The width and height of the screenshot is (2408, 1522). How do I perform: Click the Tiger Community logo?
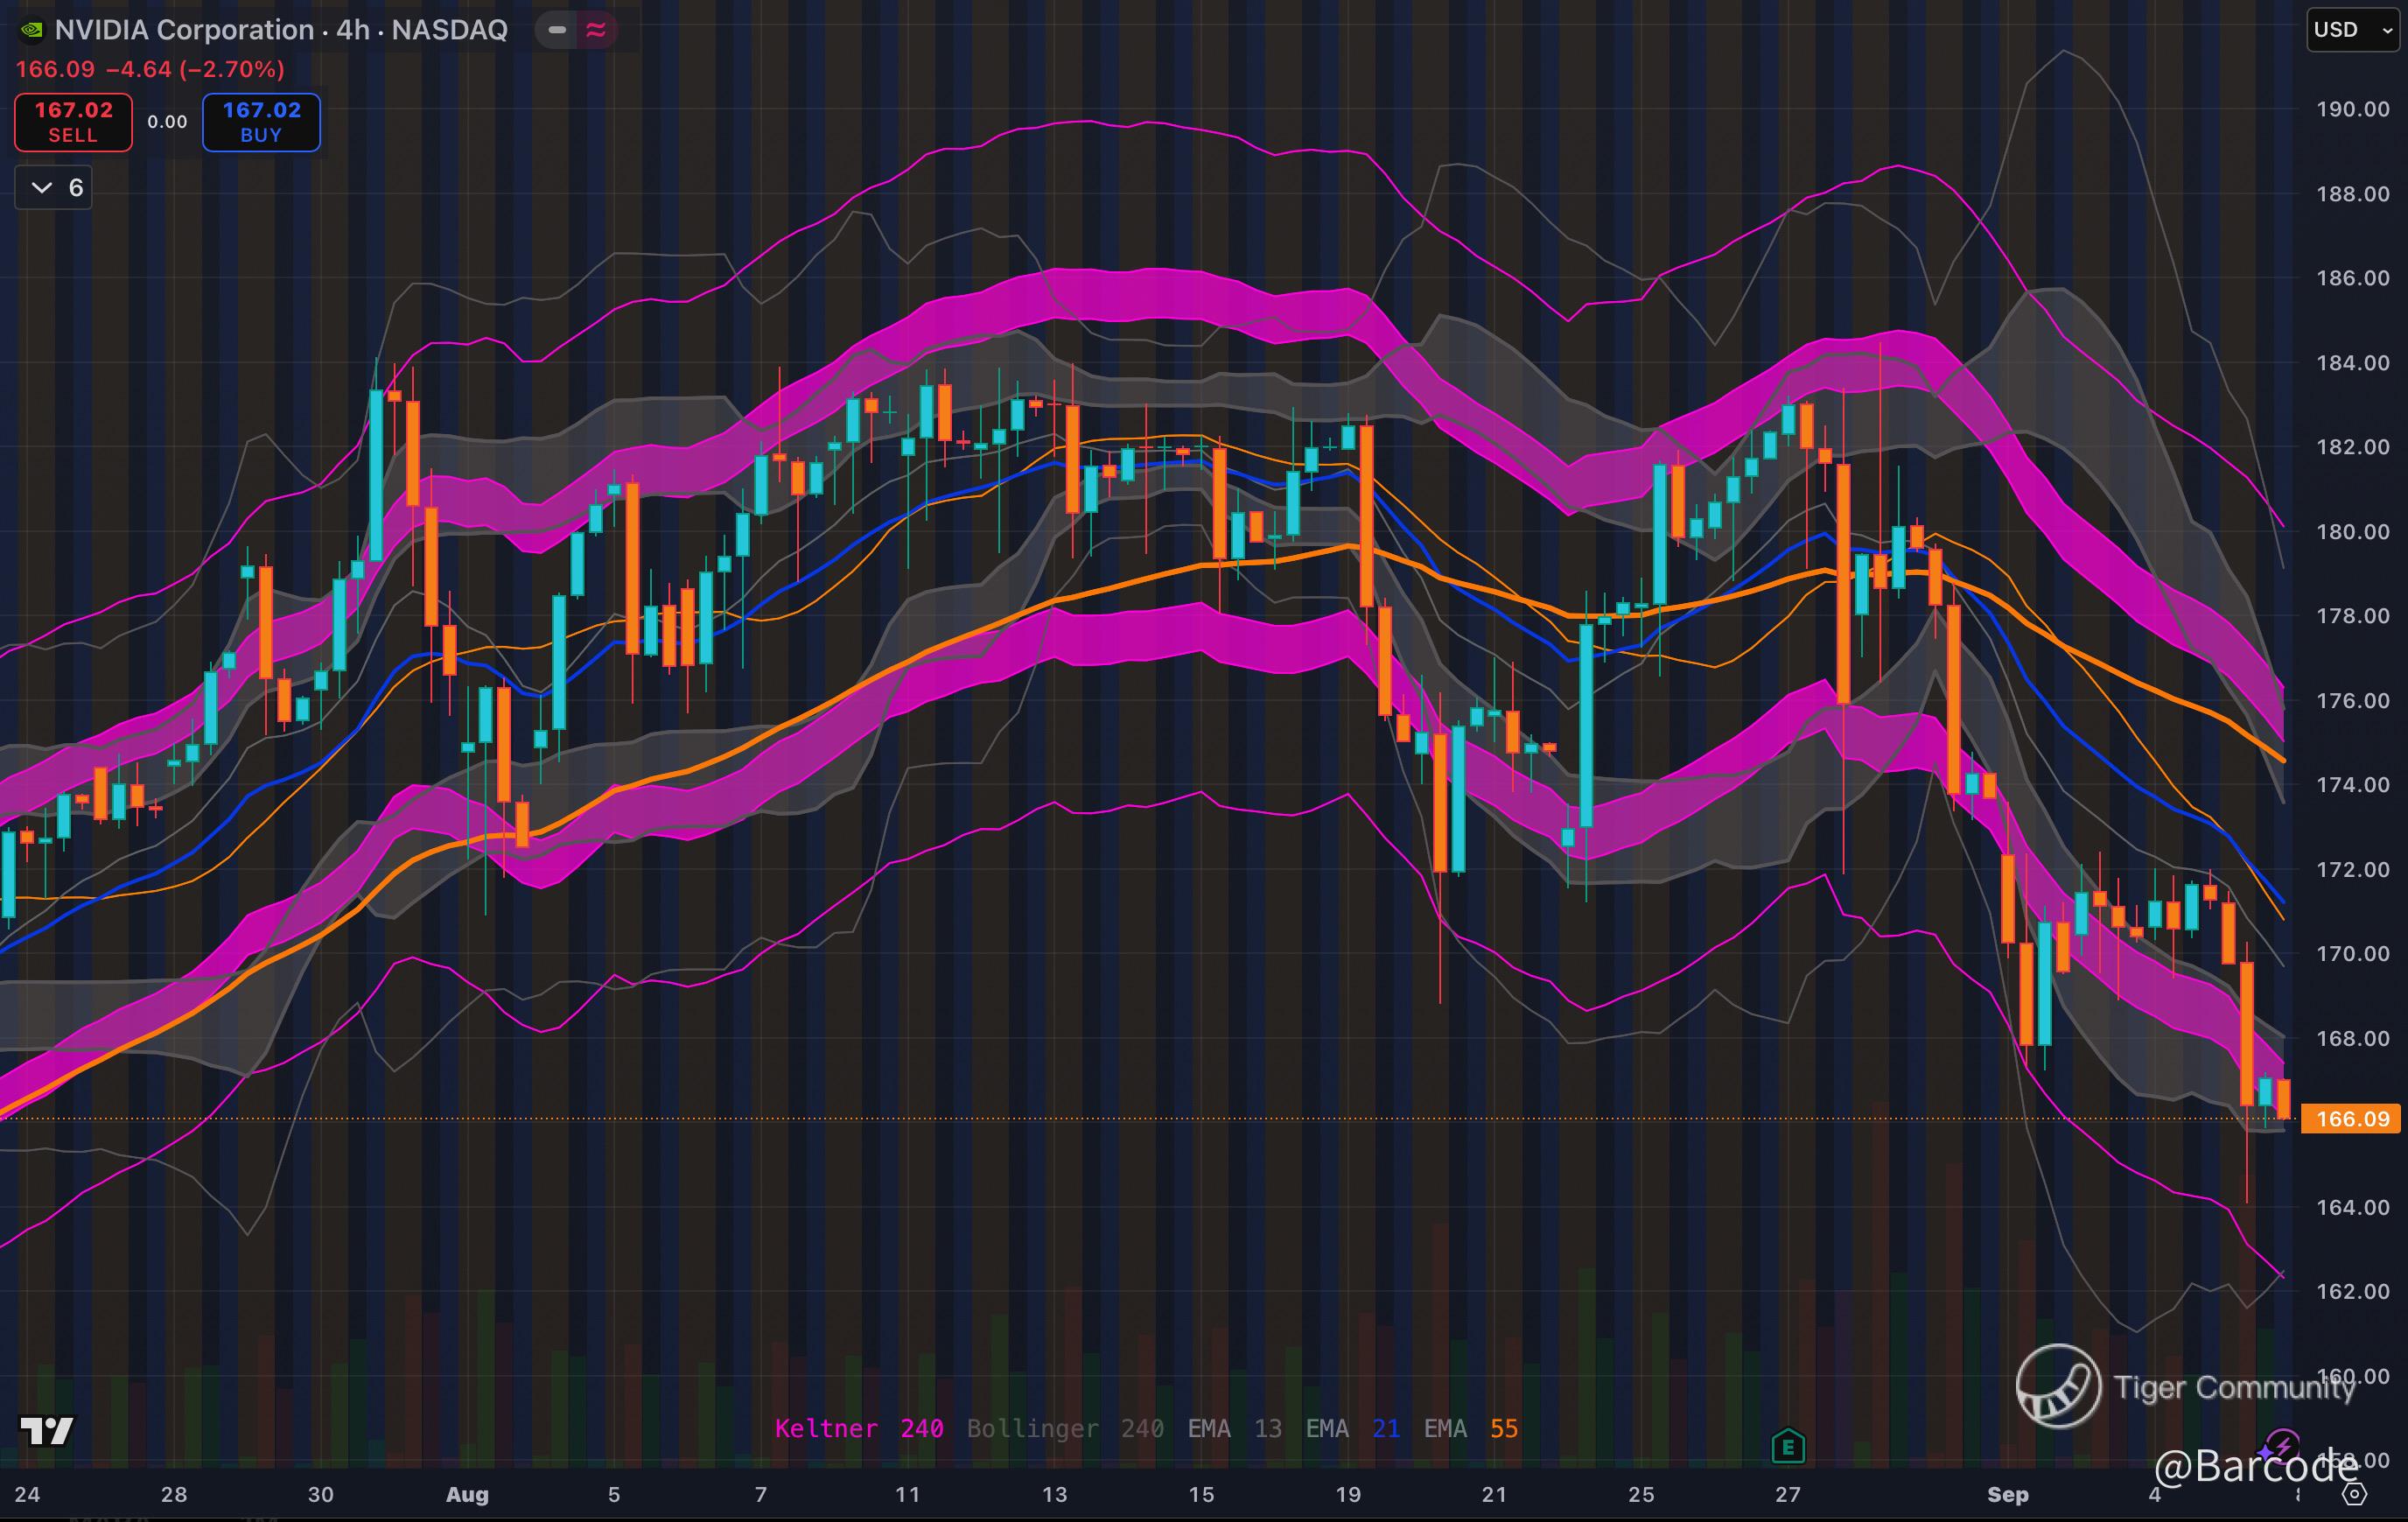[2058, 1386]
